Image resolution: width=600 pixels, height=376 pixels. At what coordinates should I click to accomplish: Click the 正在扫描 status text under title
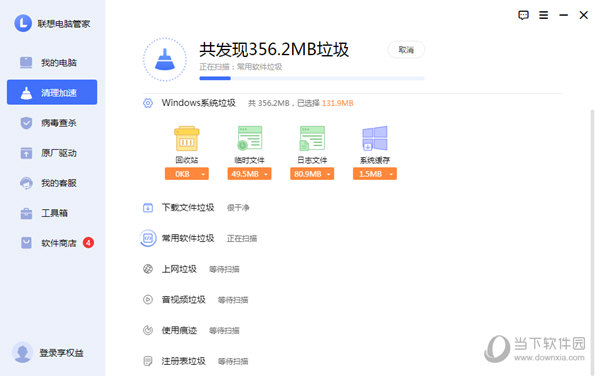(241, 67)
